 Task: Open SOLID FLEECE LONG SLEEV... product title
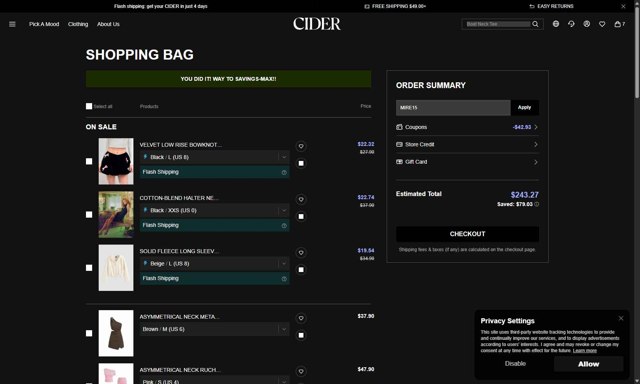[x=179, y=251]
